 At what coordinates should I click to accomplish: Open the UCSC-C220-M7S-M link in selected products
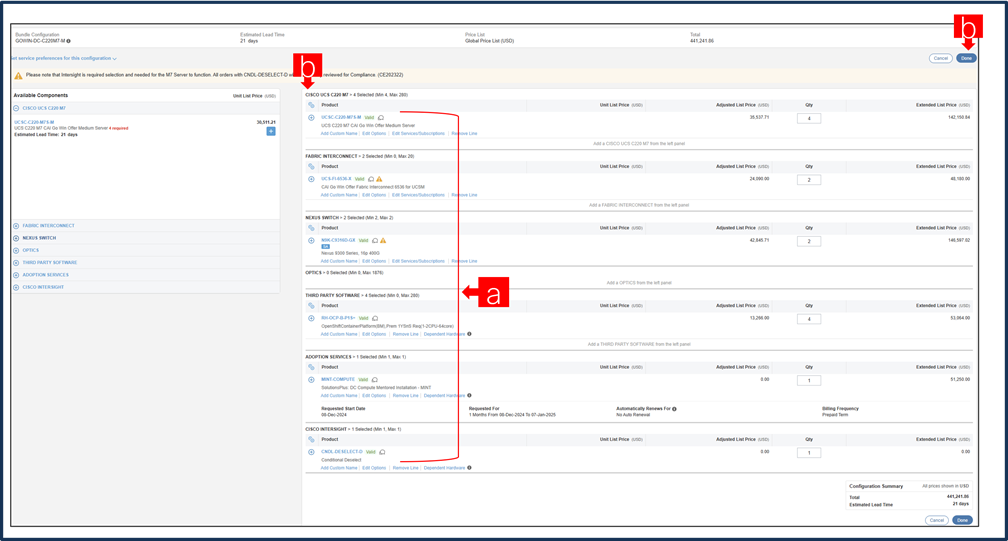[x=341, y=118]
